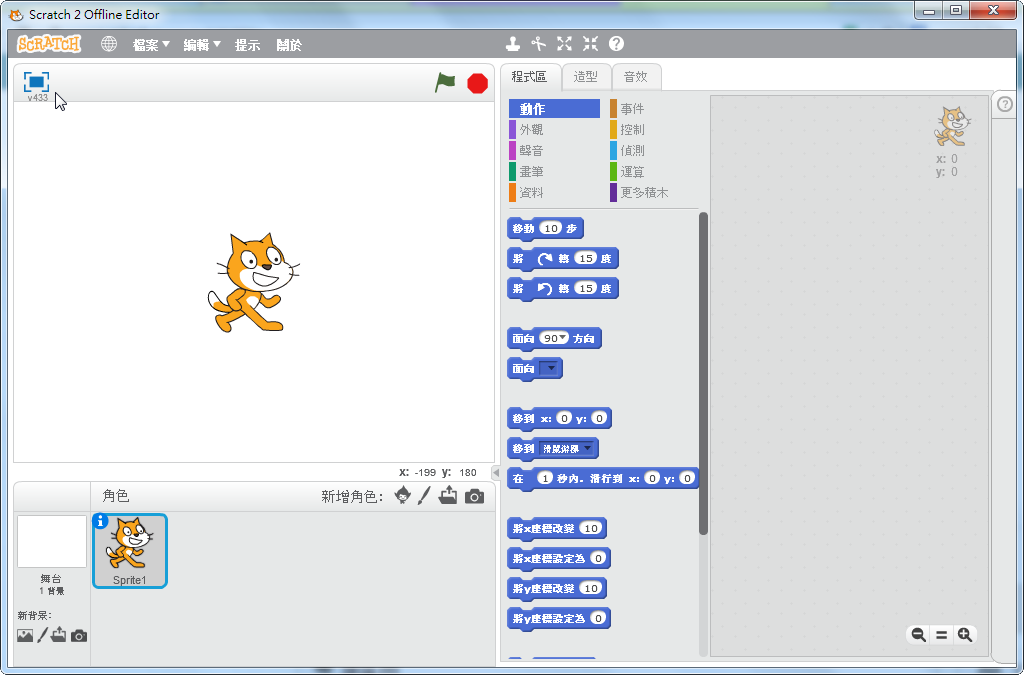The width and height of the screenshot is (1024, 675).
Task: Click the seconds field in glide block
Action: coord(545,478)
